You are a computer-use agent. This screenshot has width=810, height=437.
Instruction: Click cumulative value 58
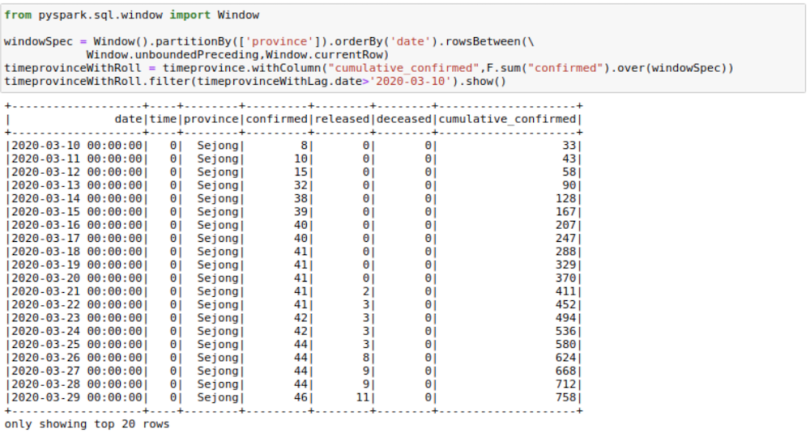pos(569,172)
